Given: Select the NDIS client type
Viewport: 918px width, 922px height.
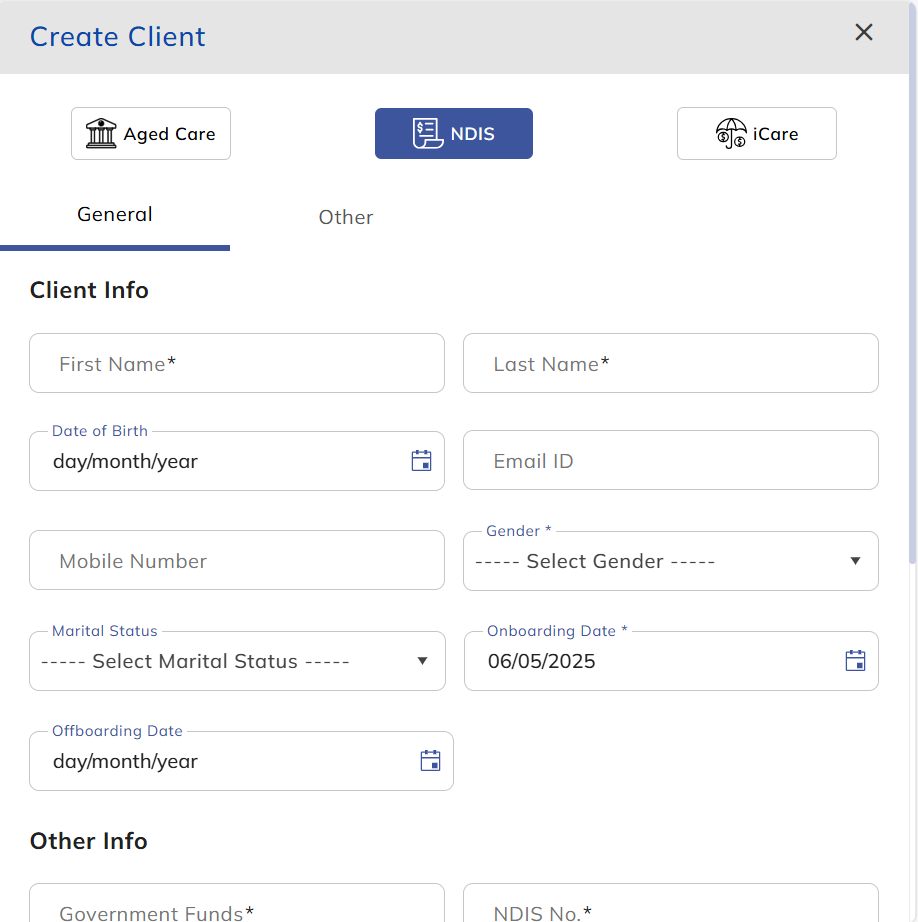Looking at the screenshot, I should pos(453,132).
